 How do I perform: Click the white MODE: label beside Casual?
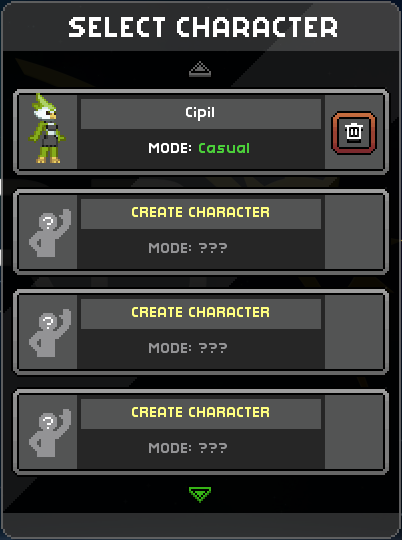[x=170, y=148]
